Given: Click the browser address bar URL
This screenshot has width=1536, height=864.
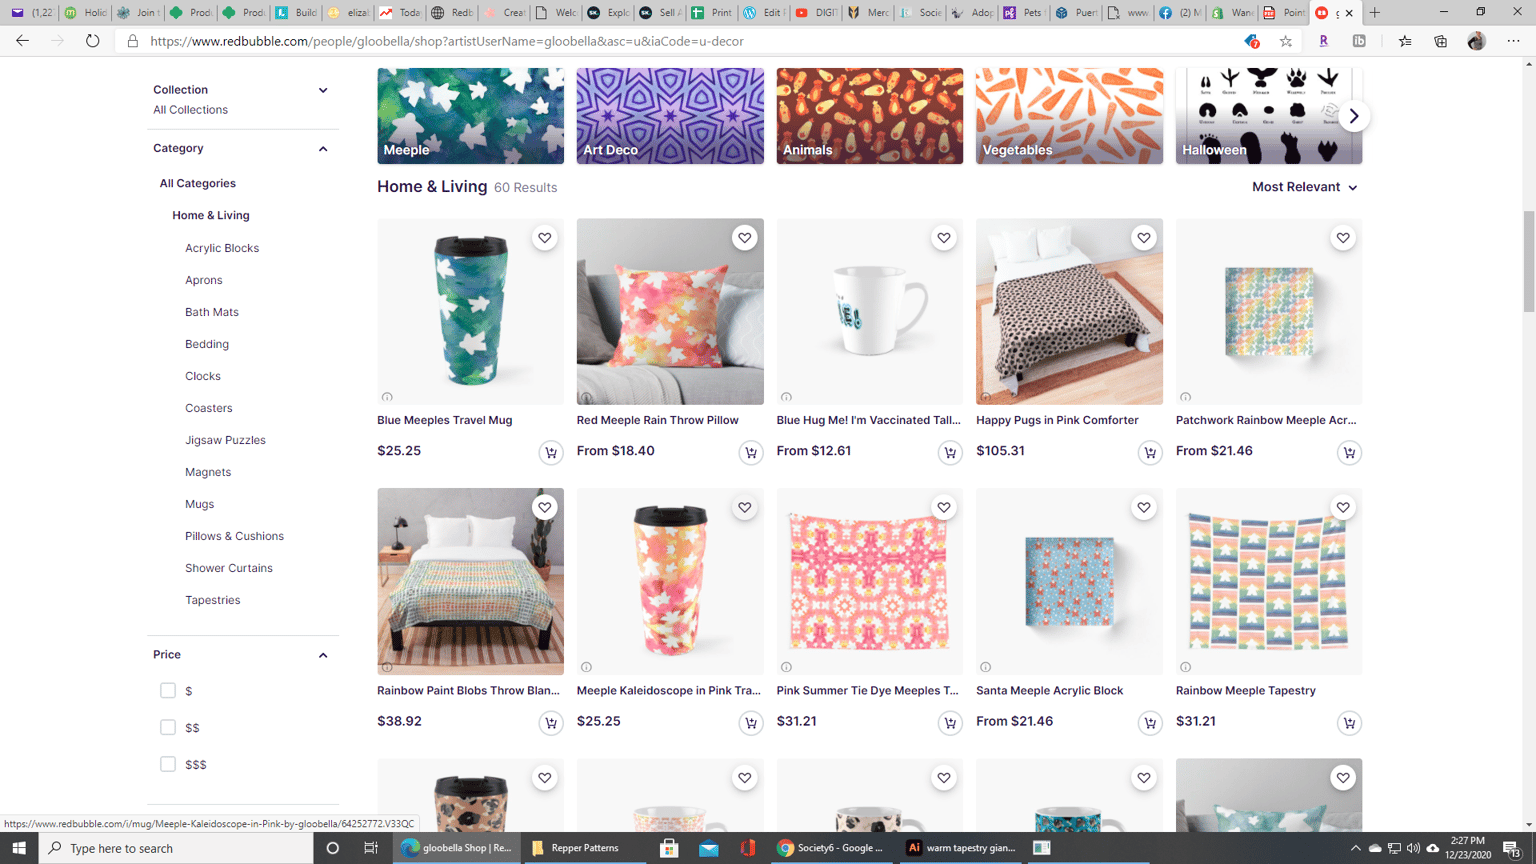Looking at the screenshot, I should (447, 41).
